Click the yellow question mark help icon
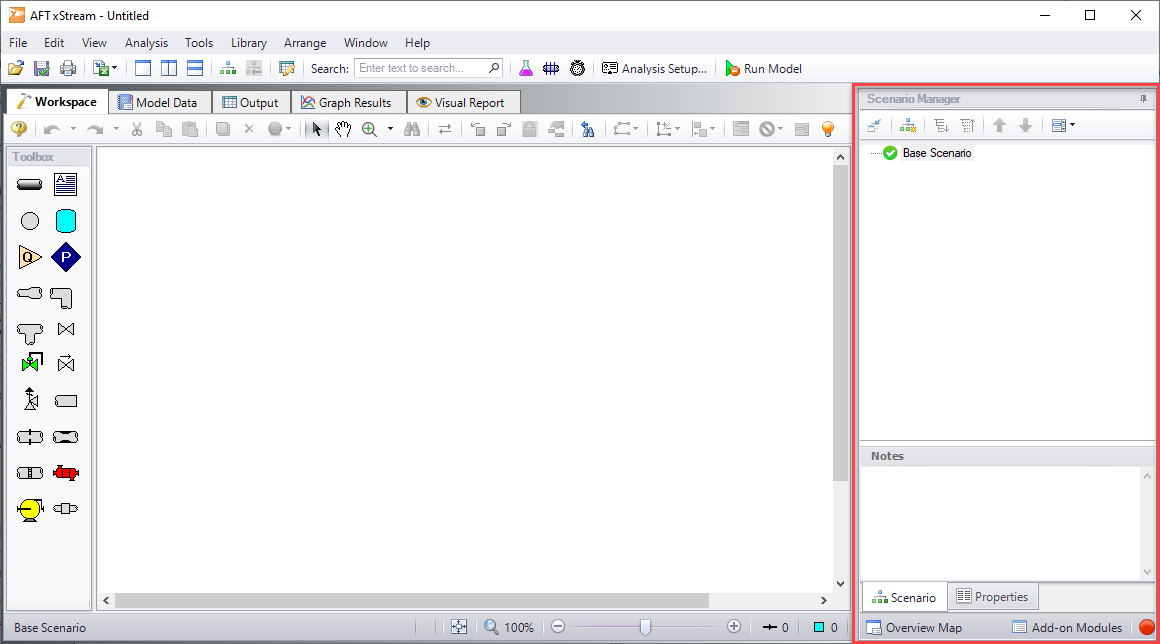Viewport: 1160px width, 644px height. [19, 129]
